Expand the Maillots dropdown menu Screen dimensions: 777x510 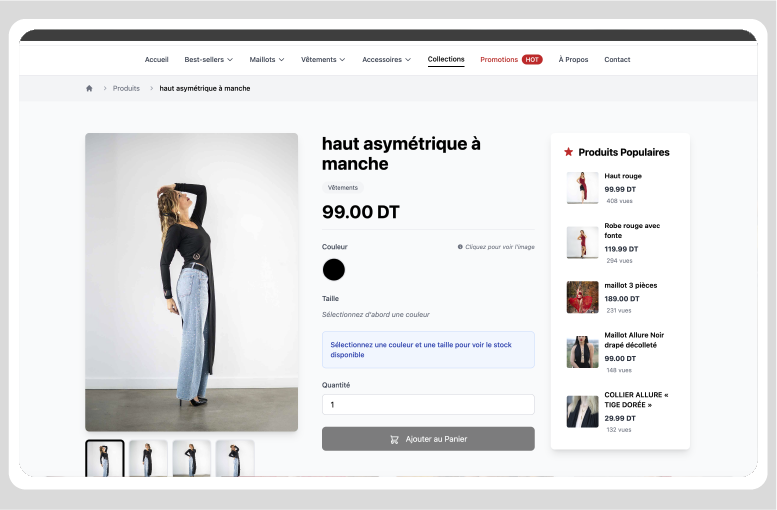click(267, 59)
